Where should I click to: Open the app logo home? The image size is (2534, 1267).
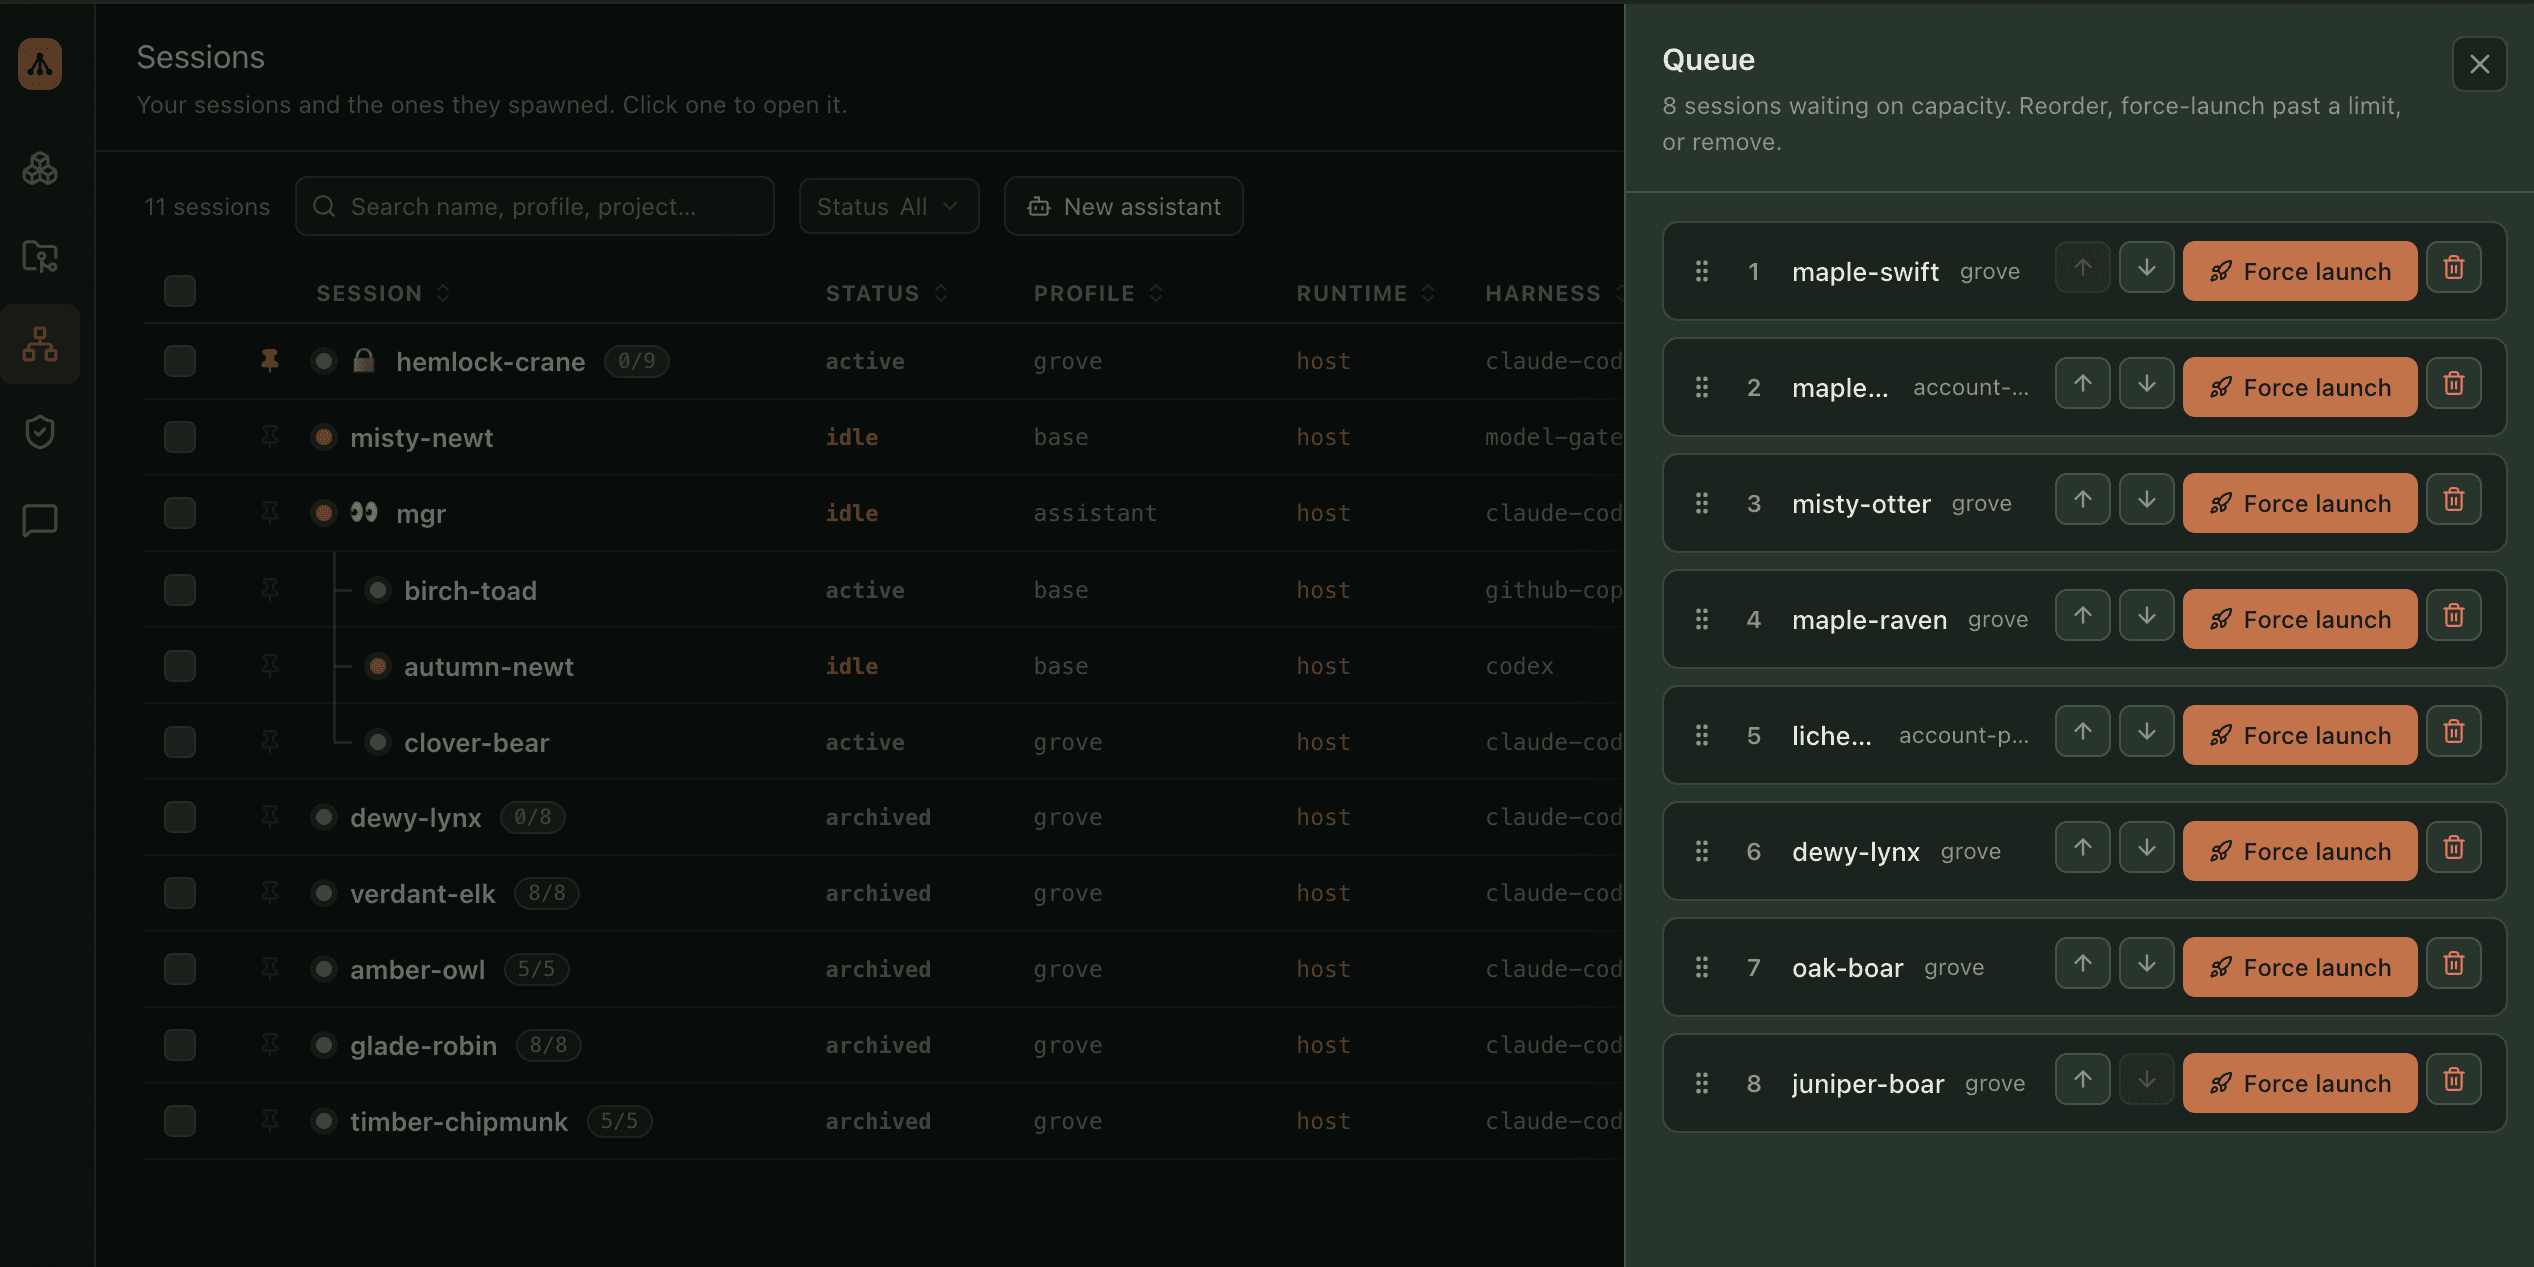coord(40,64)
